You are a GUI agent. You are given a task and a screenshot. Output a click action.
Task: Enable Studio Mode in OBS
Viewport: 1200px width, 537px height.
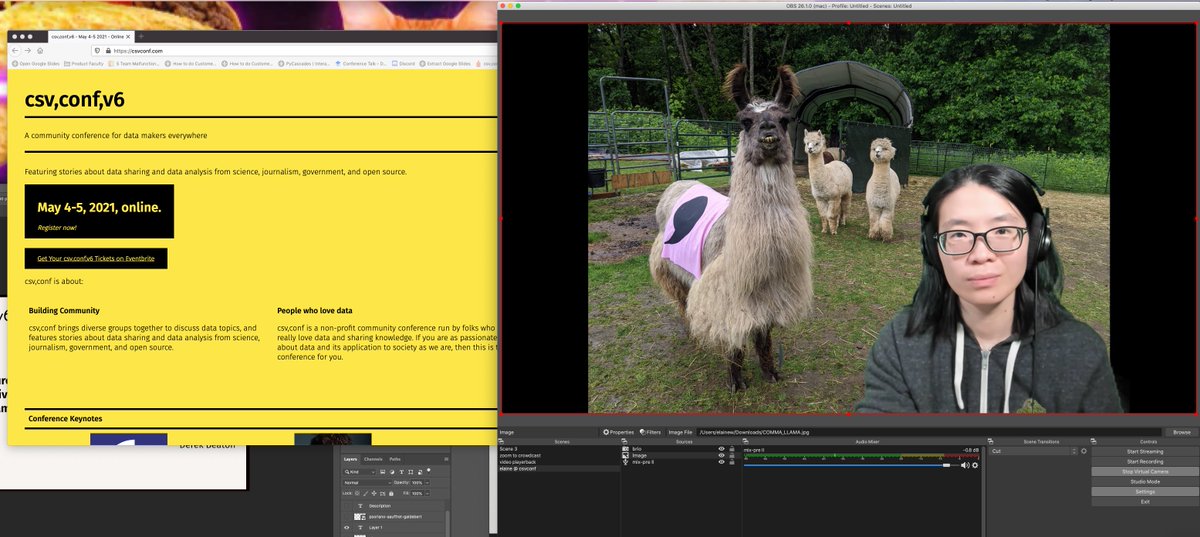click(1145, 481)
